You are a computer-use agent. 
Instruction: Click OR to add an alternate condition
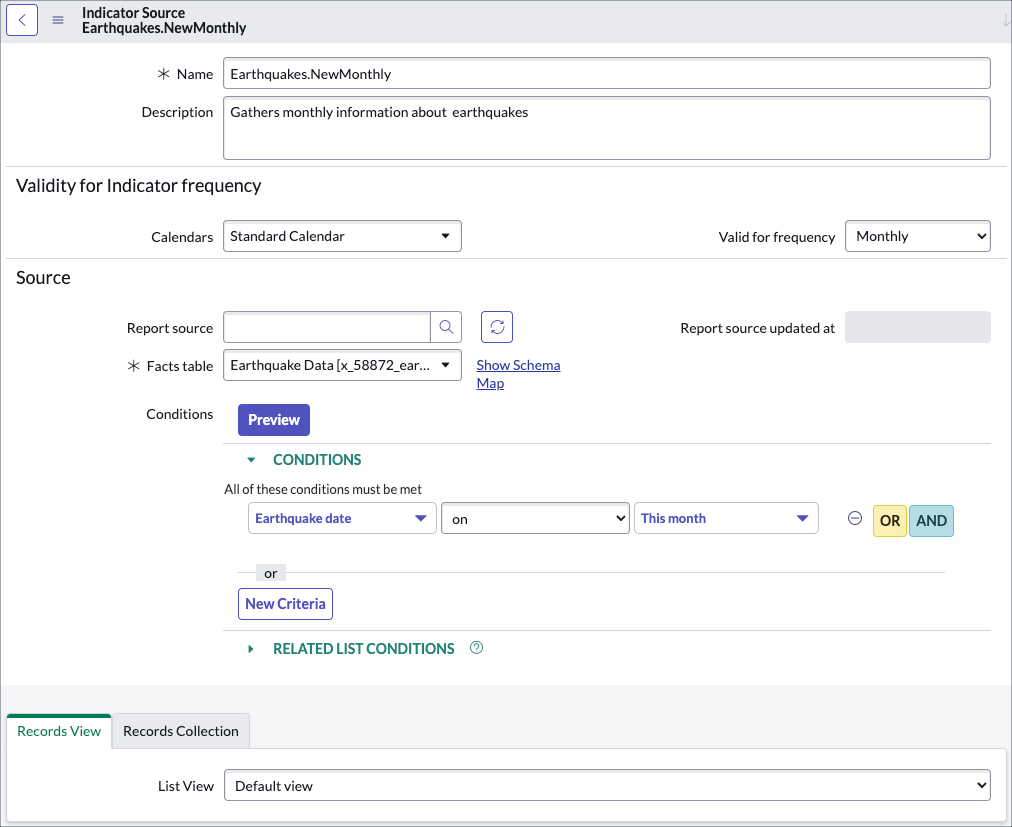click(889, 520)
